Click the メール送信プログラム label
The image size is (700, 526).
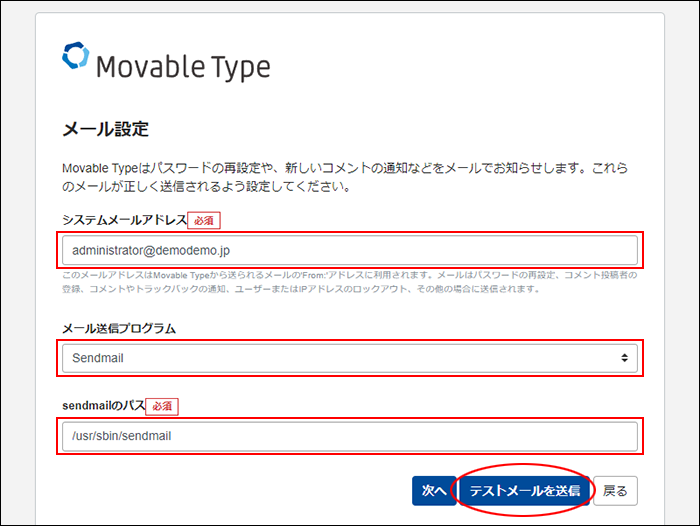pyautogui.click(x=119, y=329)
